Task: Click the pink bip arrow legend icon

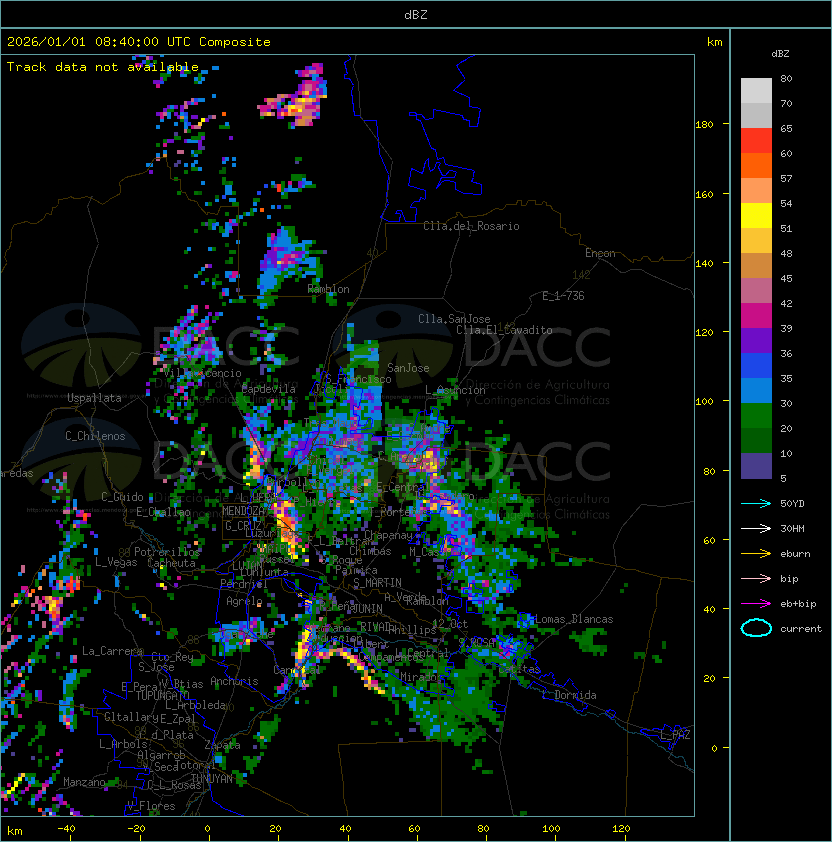Action: pos(756,578)
